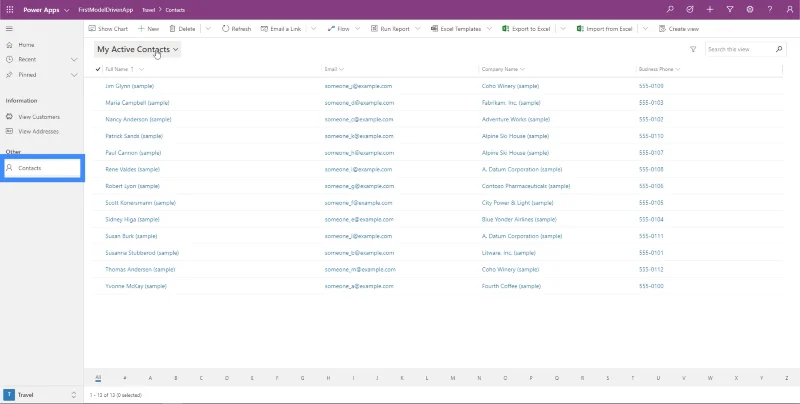The image size is (800, 404).
Task: Open the app launcher waffle icon
Action: pos(10,10)
